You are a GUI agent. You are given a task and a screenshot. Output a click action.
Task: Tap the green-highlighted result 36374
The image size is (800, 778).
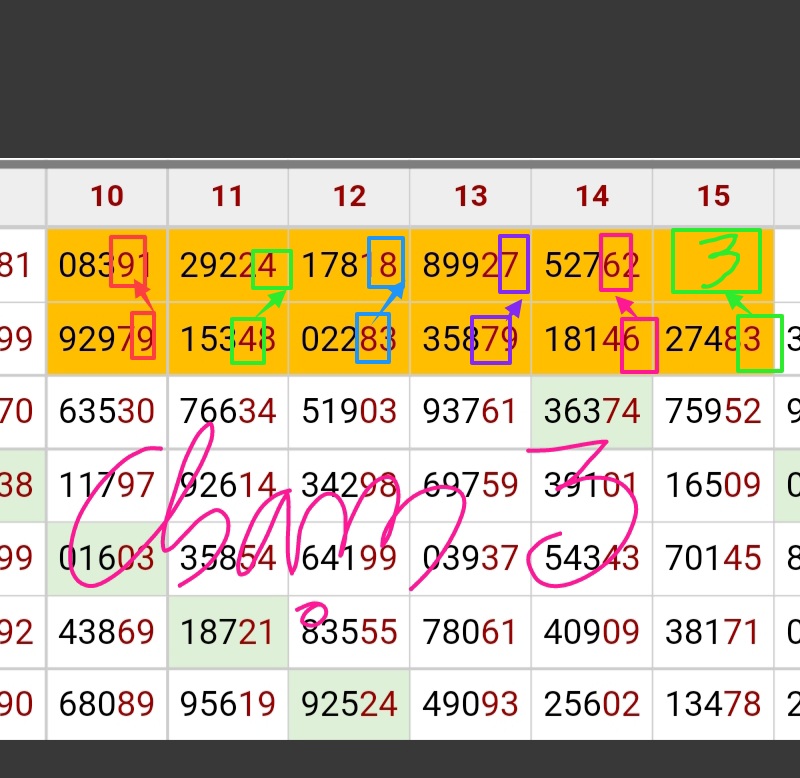click(x=592, y=412)
